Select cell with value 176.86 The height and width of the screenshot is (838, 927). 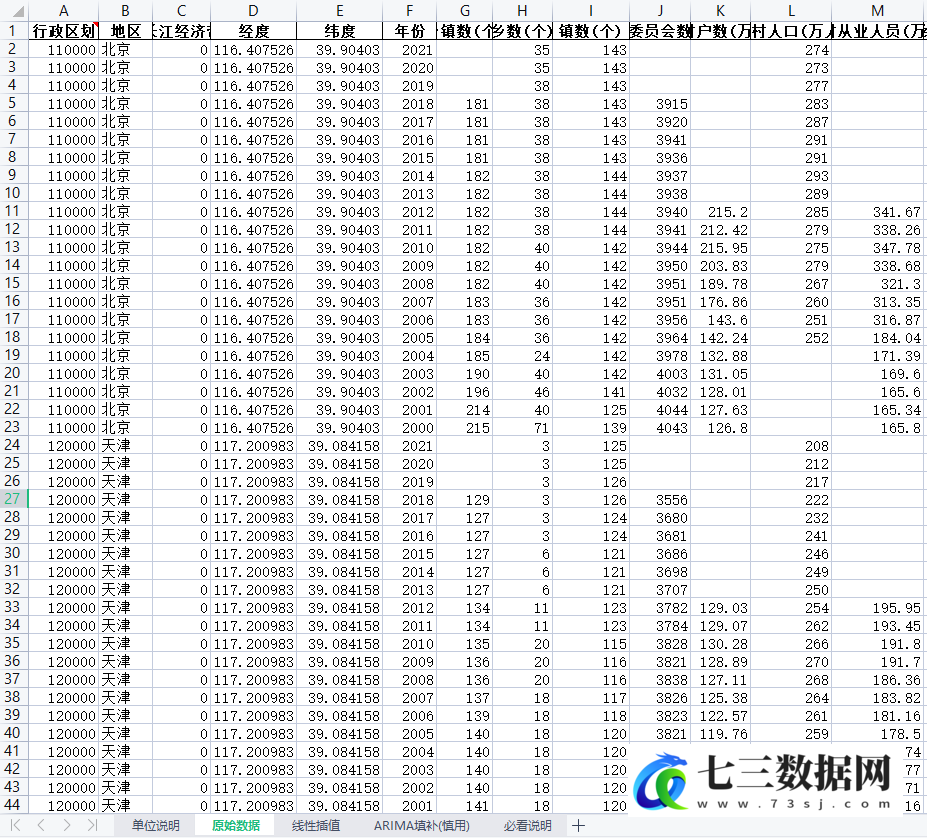pos(720,302)
